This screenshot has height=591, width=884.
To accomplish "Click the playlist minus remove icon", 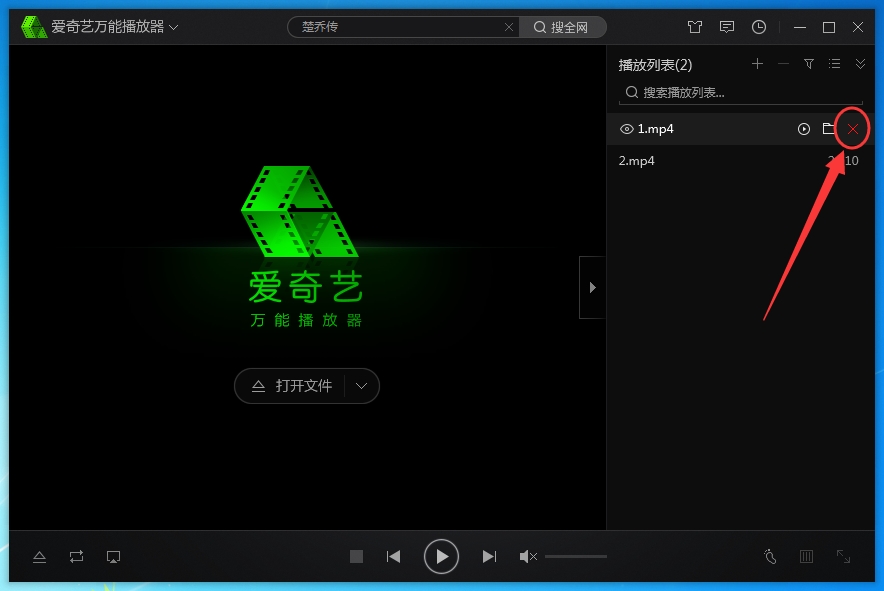I will click(783, 64).
